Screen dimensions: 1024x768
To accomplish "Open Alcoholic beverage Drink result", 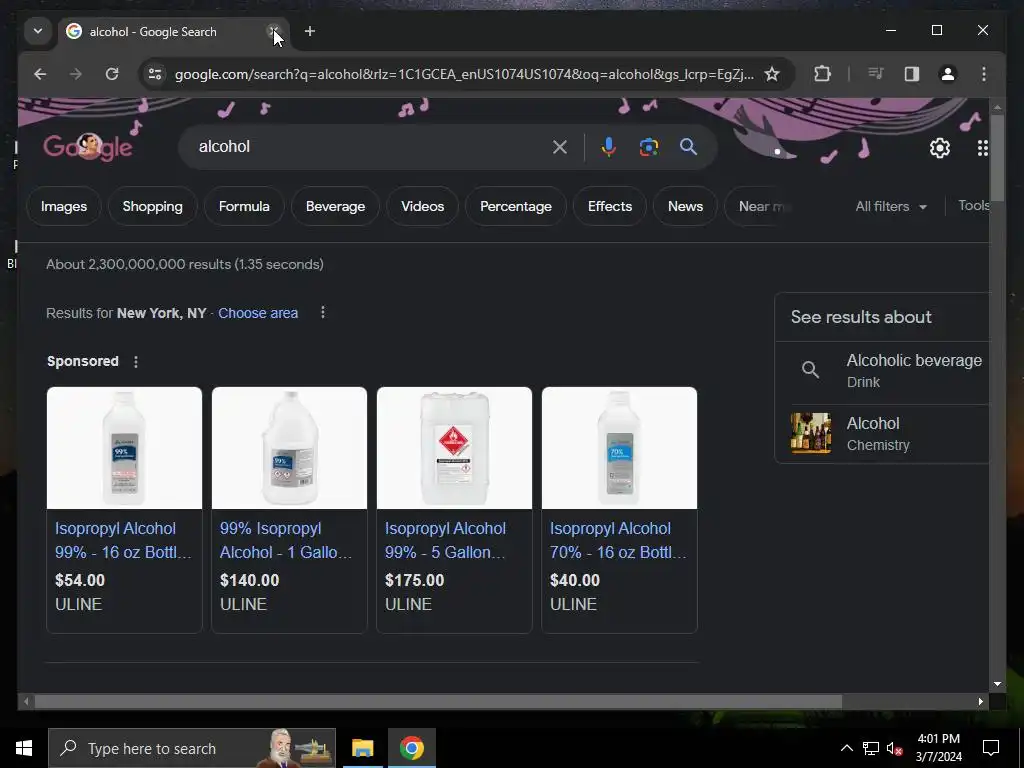I will (883, 371).
